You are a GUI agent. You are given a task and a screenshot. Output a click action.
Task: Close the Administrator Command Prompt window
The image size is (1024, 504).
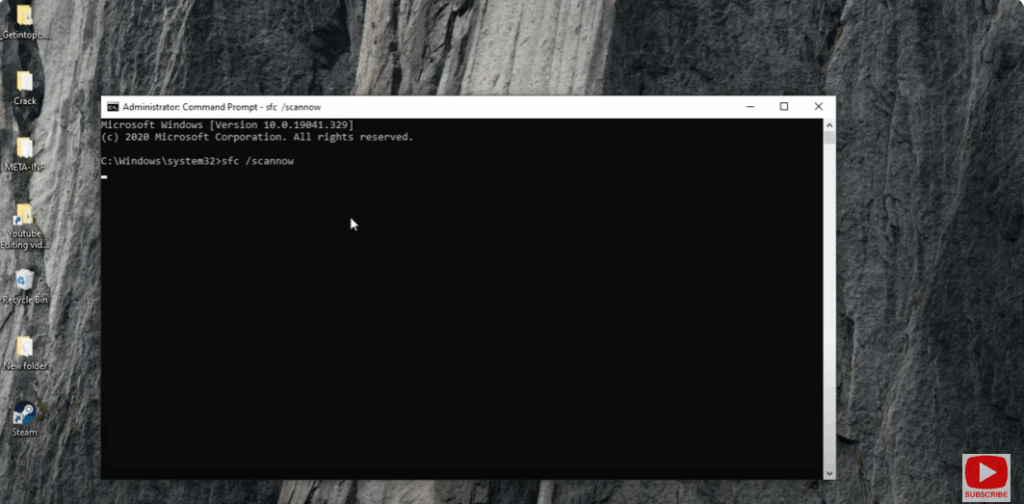[818, 107]
